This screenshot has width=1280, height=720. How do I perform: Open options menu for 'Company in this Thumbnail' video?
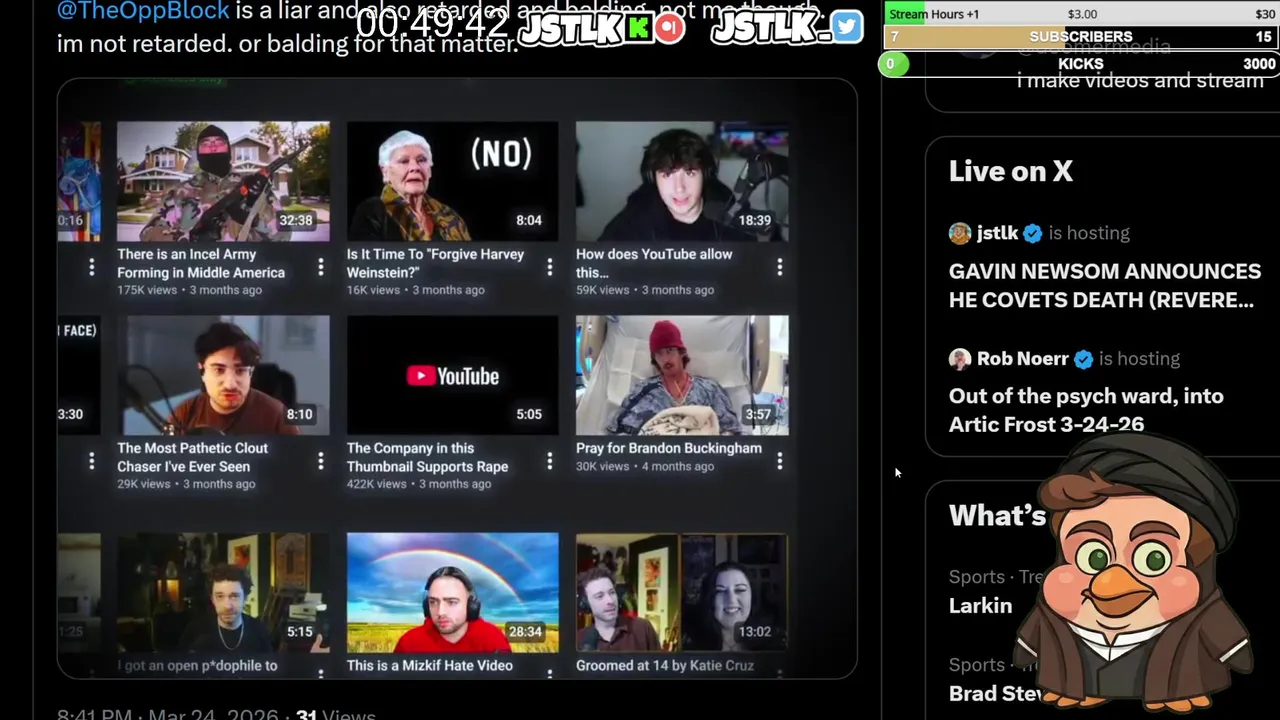point(550,461)
